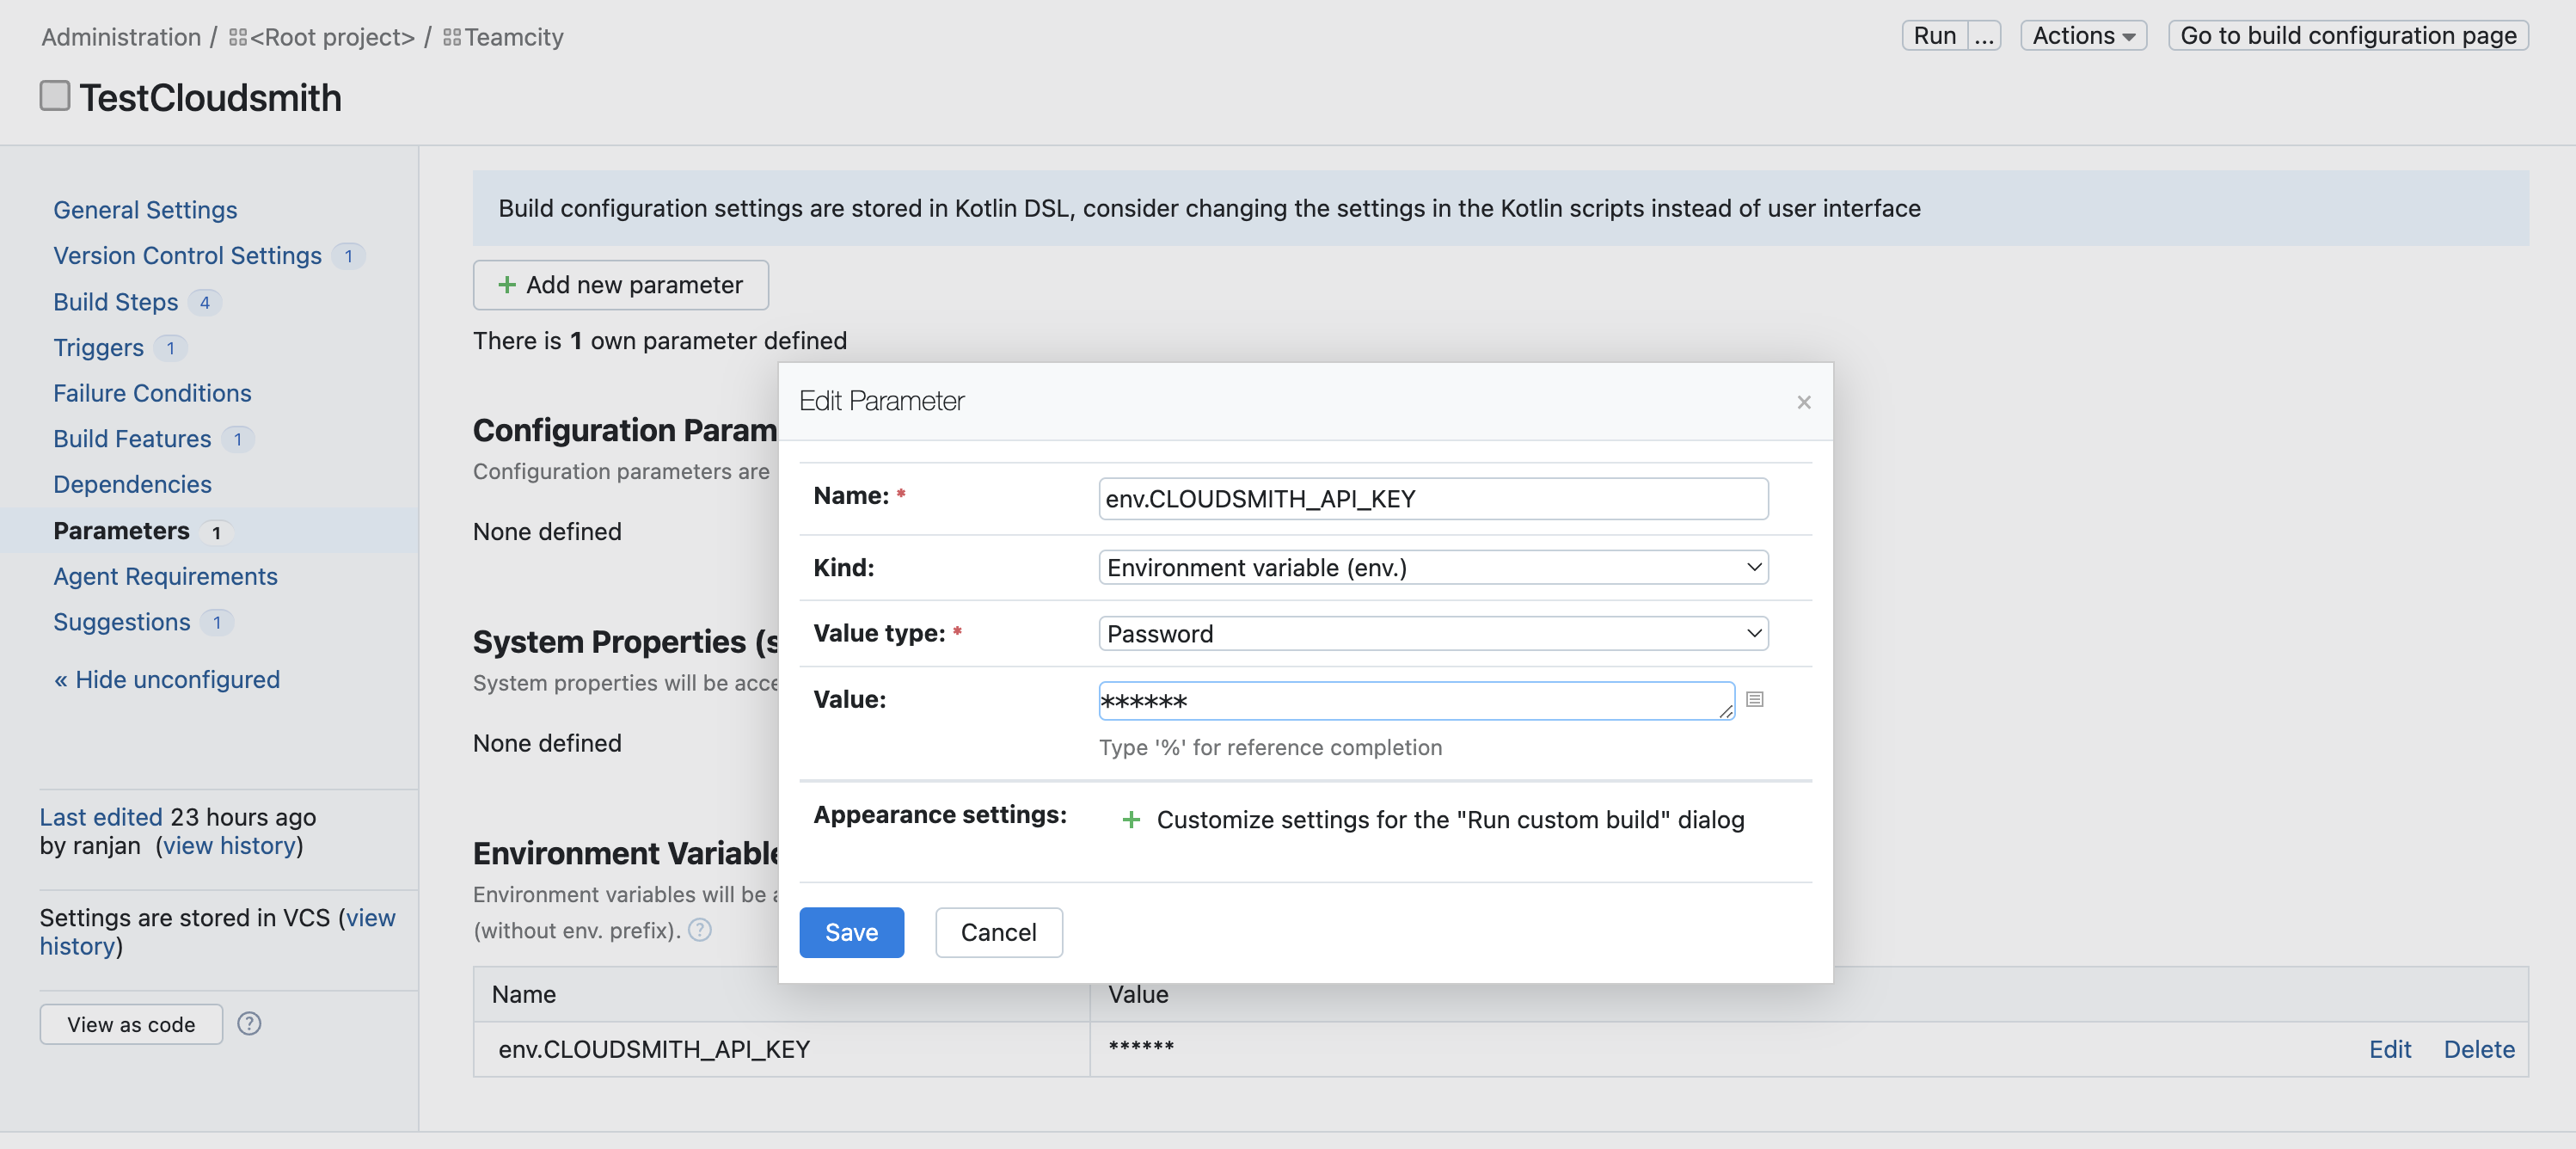Click the environment variables help question icon
This screenshot has width=2576, height=1149.
[700, 930]
